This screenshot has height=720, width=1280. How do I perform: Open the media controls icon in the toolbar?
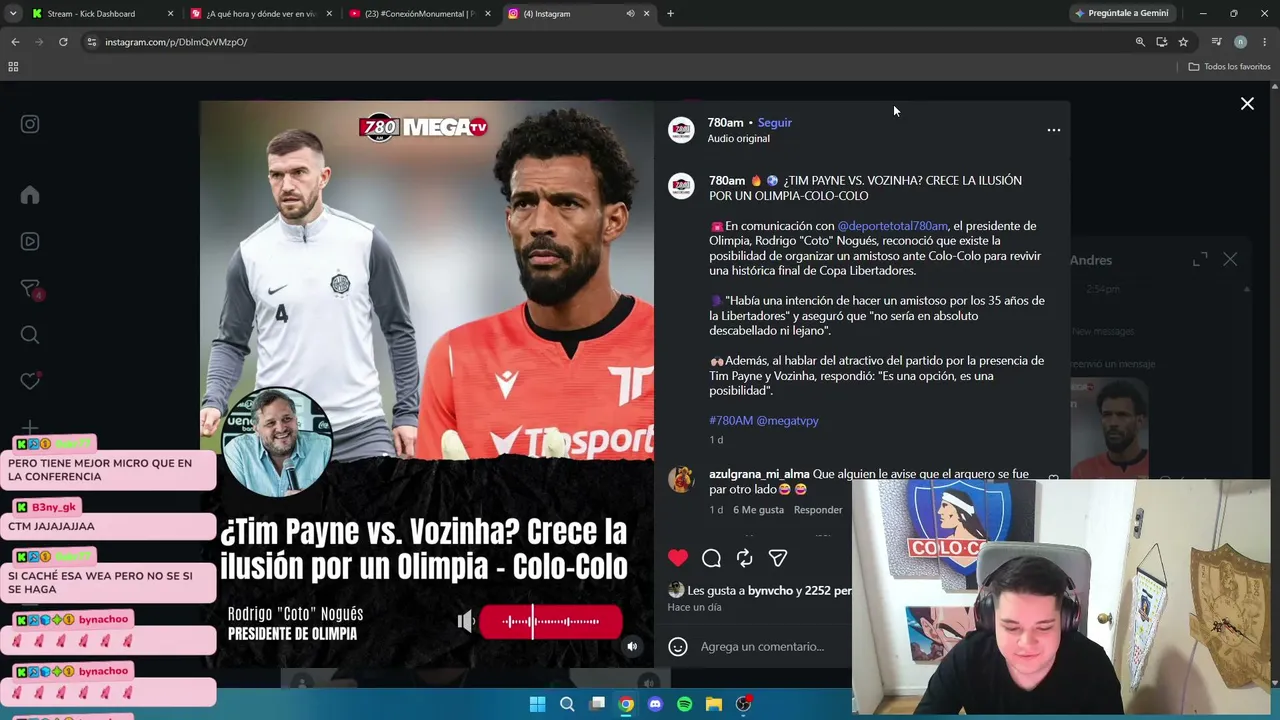click(1216, 42)
